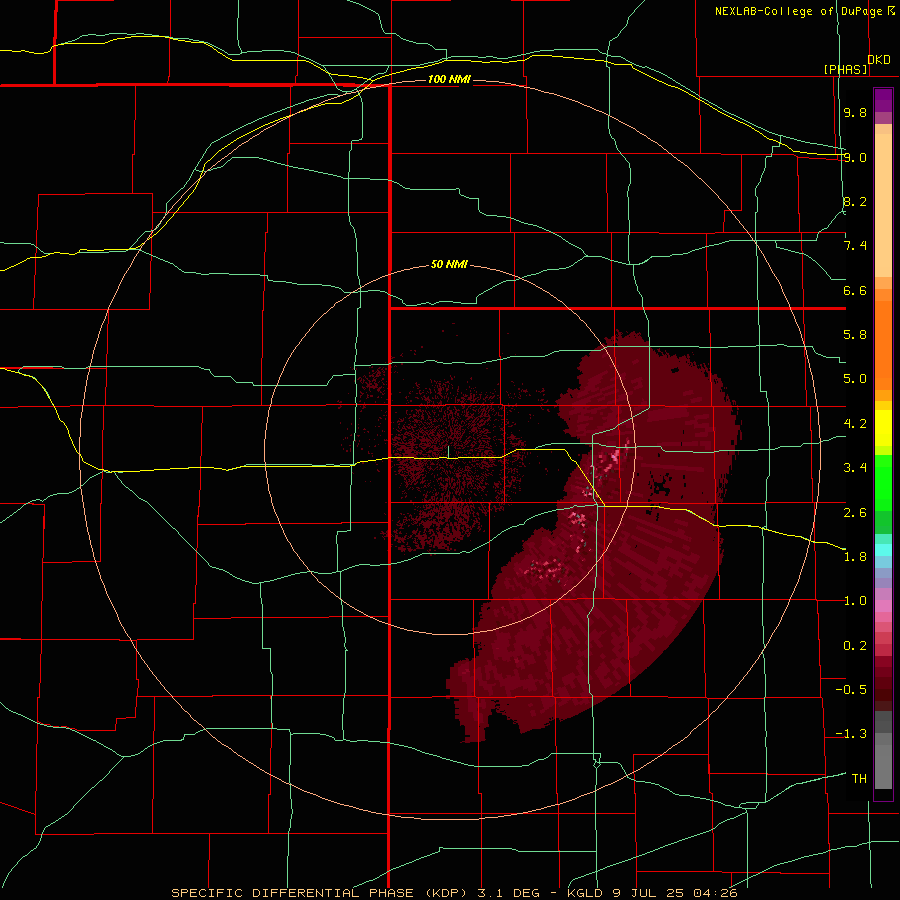Viewport: 900px width, 900px height.
Task: Click the 9.0 color scale value
Action: 855,157
